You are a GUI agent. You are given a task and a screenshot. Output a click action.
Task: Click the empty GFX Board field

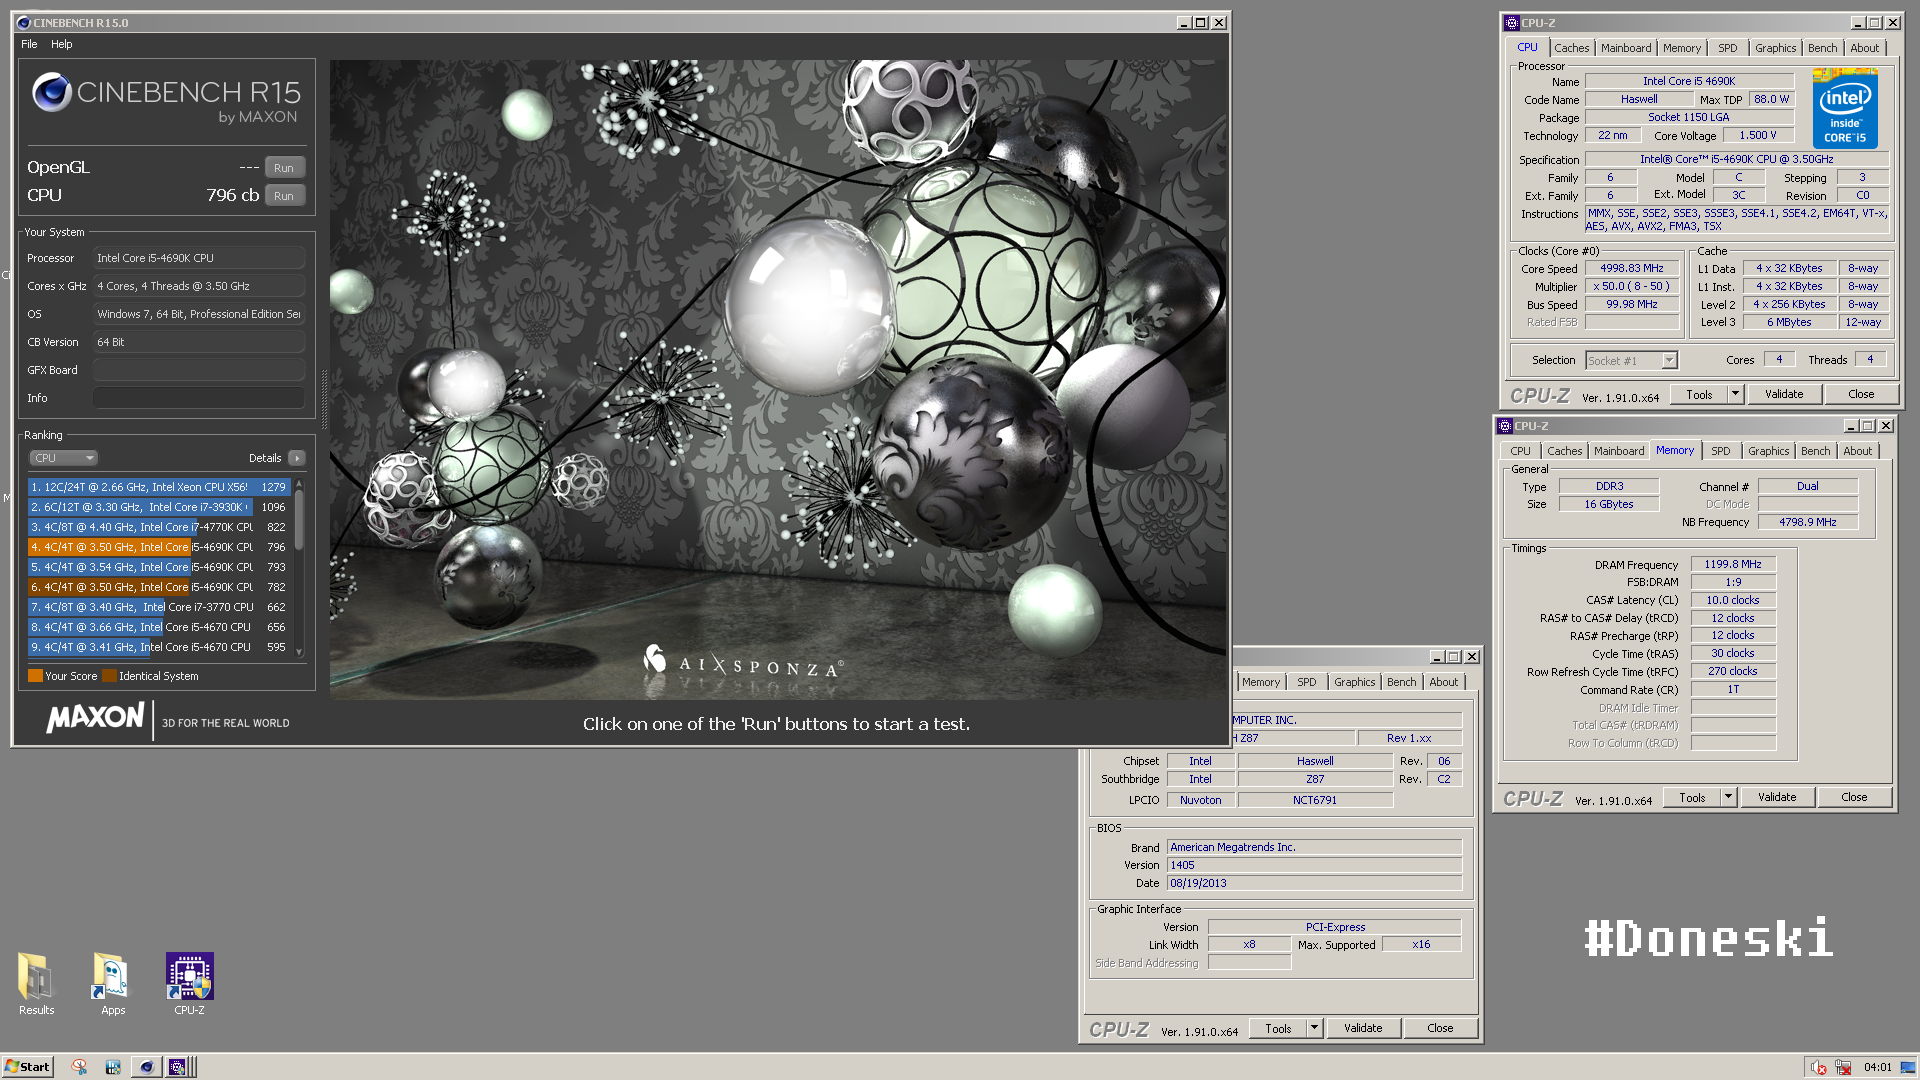coord(199,370)
